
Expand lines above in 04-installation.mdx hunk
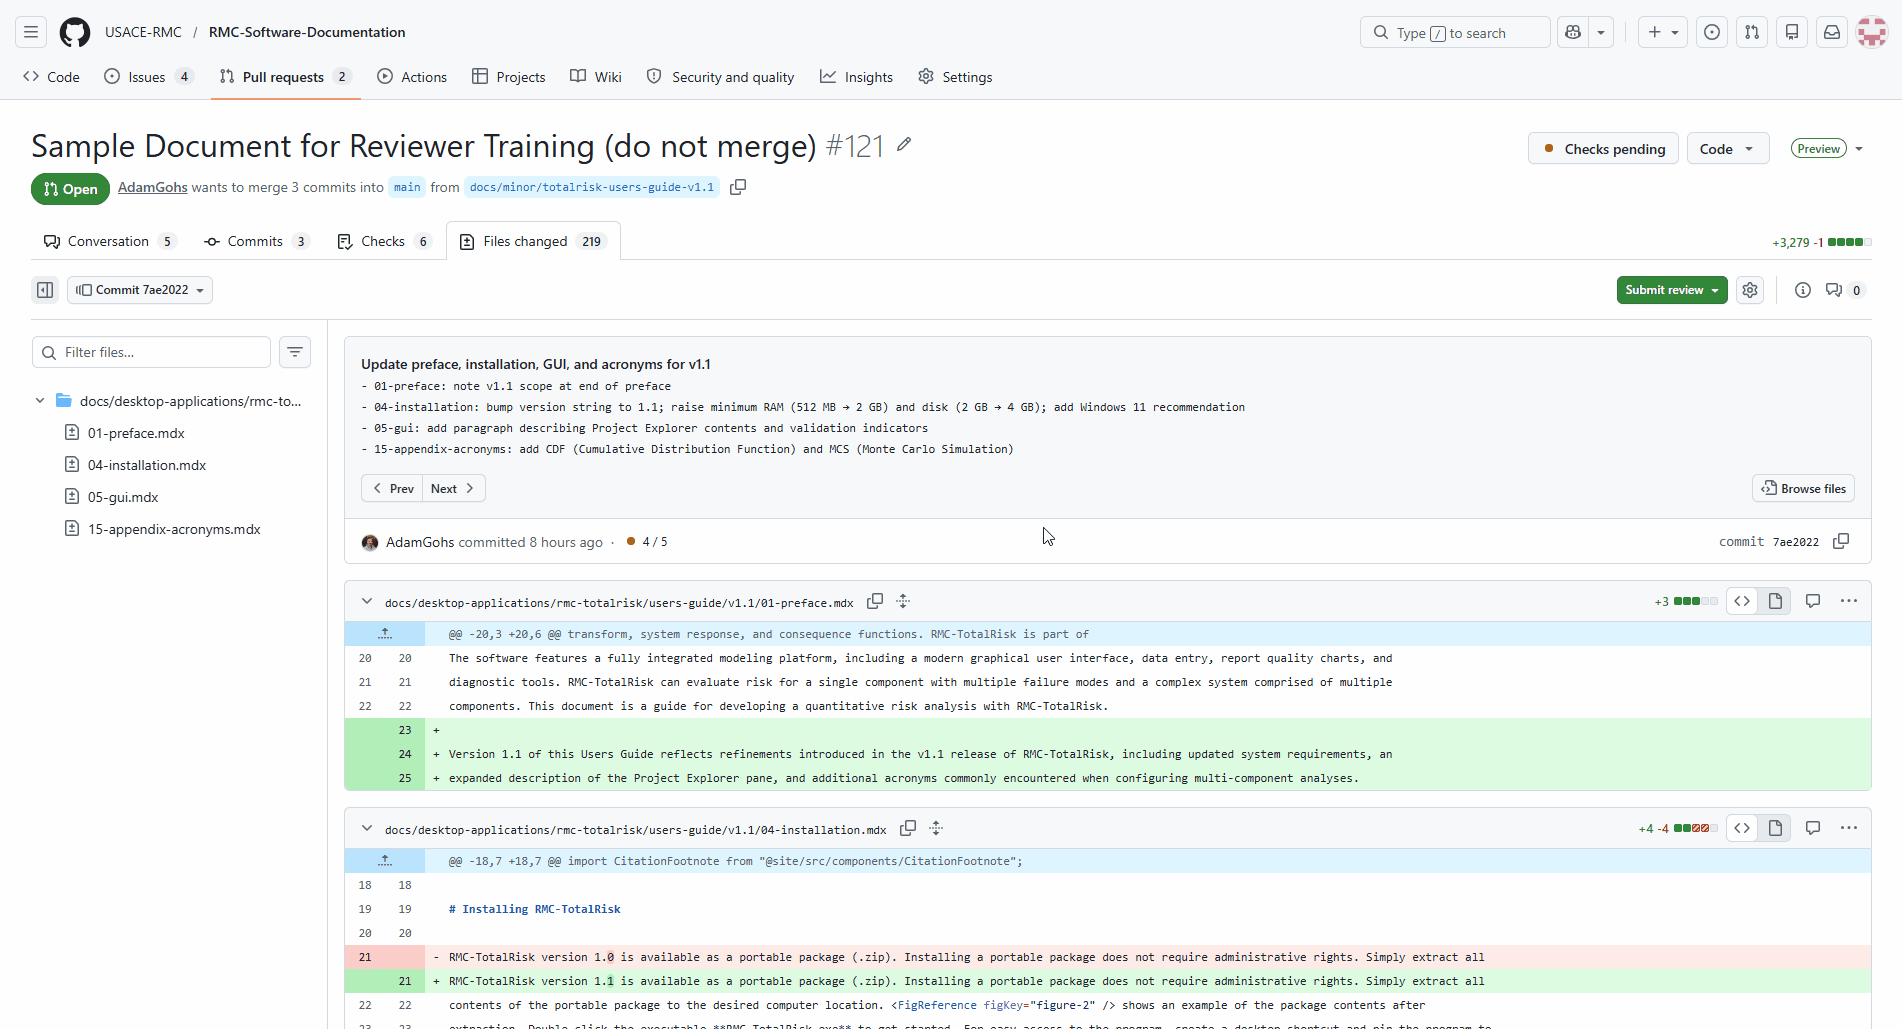(385, 861)
